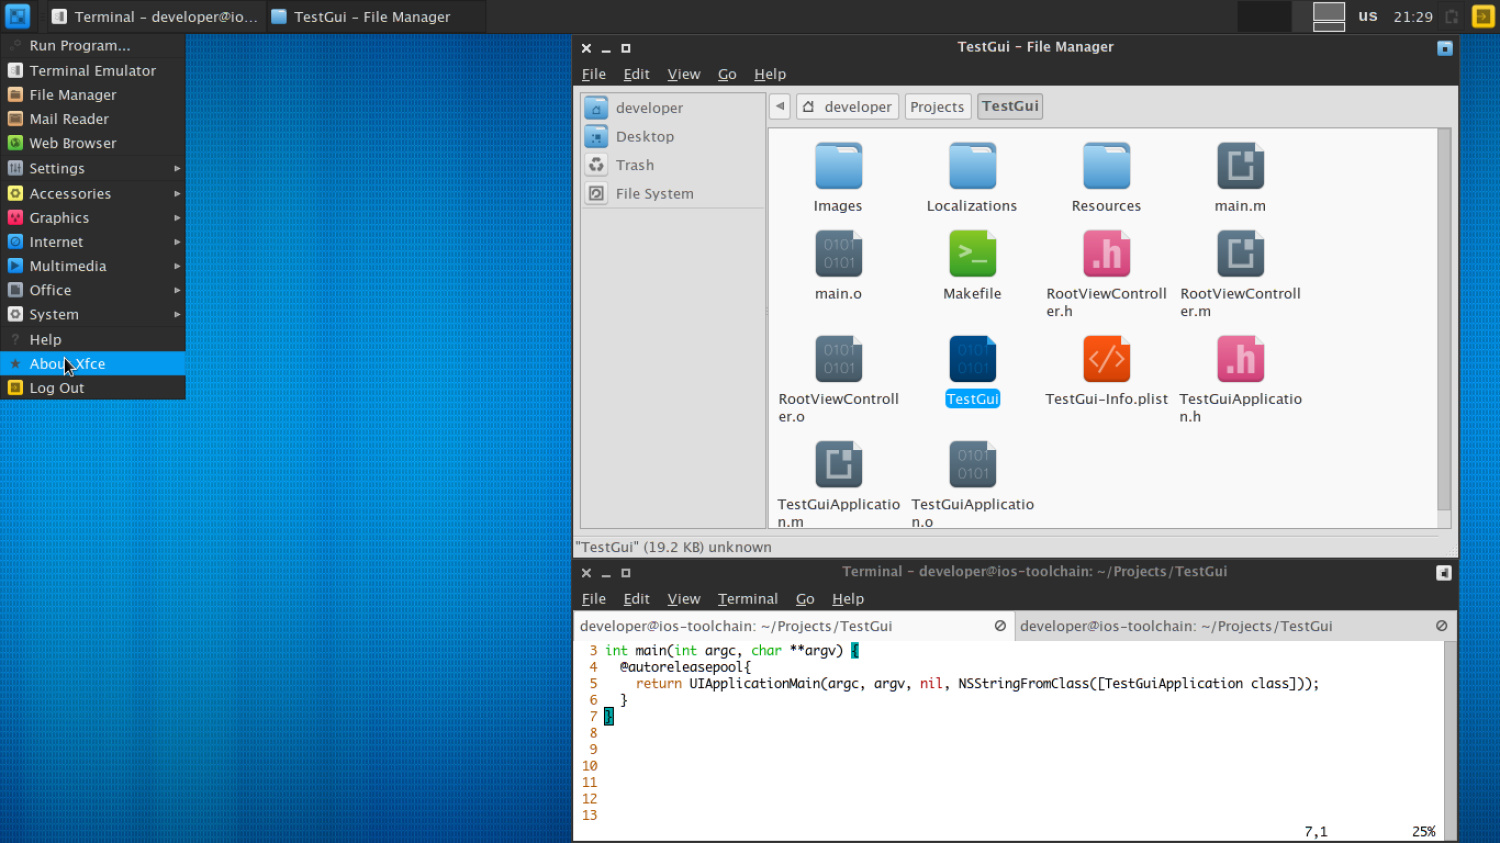This screenshot has width=1500, height=843.
Task: Select About Xfce menu entry
Action: 93,364
